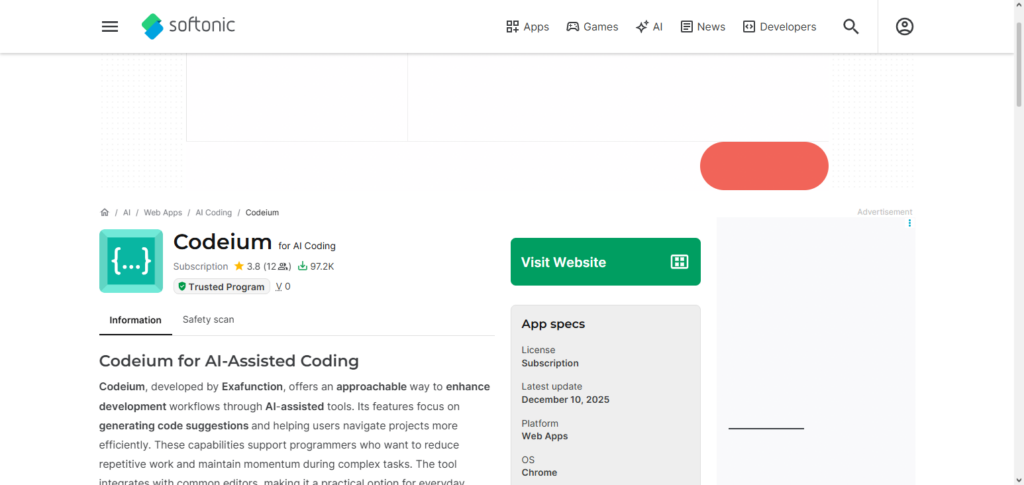The width and height of the screenshot is (1024, 485).
Task: Go to home via breadcrumb house icon
Action: point(104,212)
